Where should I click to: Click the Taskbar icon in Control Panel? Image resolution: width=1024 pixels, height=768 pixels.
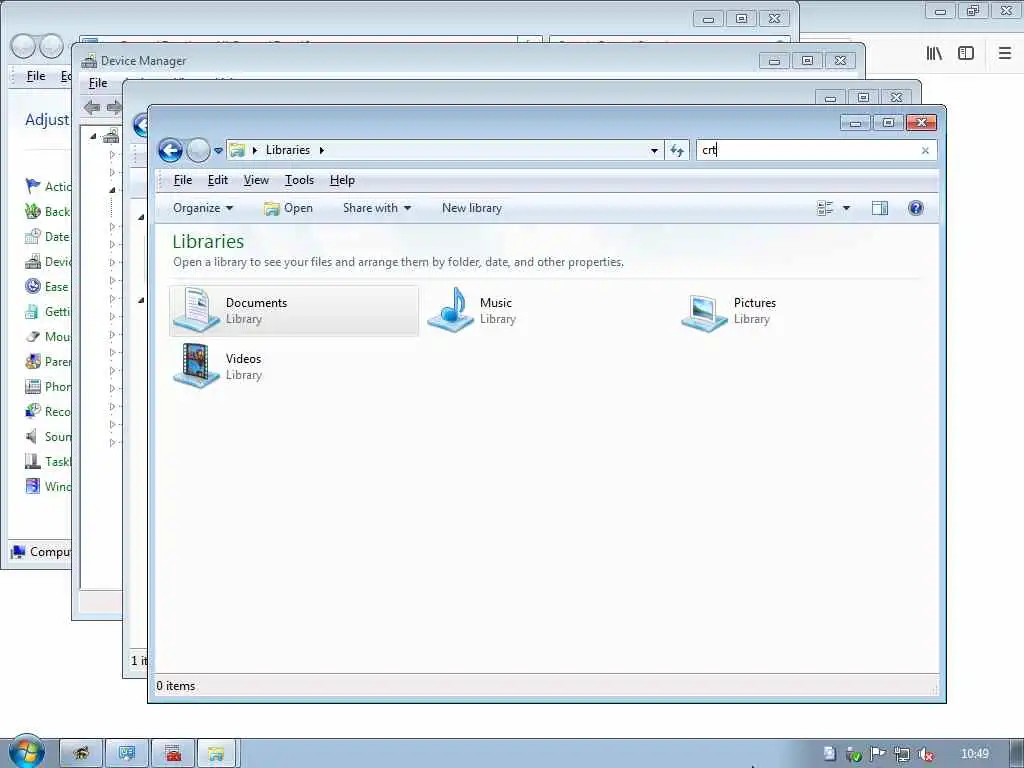[x=32, y=462]
